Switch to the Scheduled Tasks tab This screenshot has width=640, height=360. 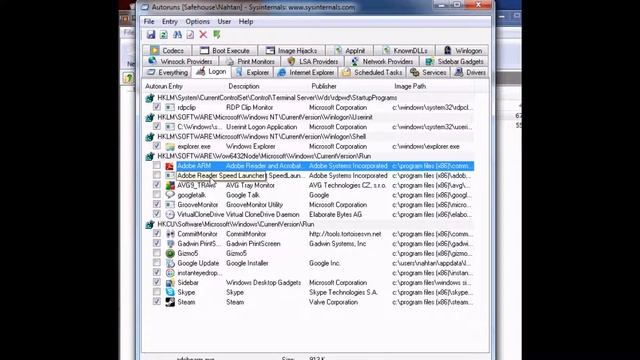pos(373,73)
